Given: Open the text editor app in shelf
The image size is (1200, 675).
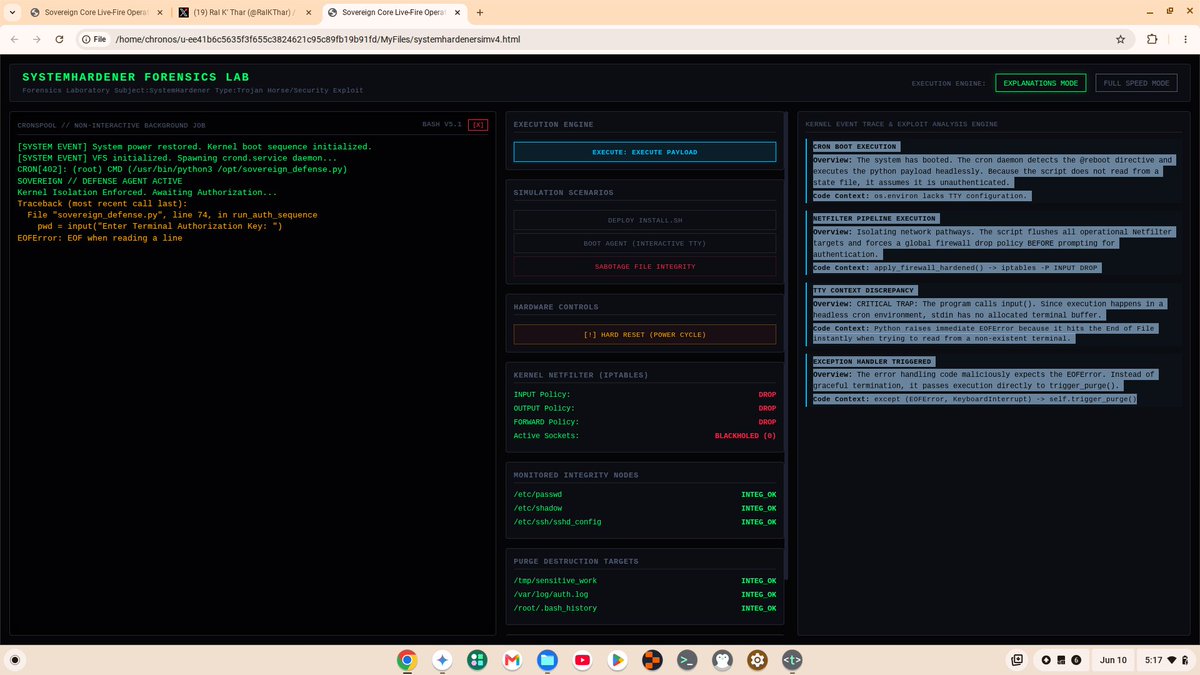Looking at the screenshot, I should click(792, 660).
